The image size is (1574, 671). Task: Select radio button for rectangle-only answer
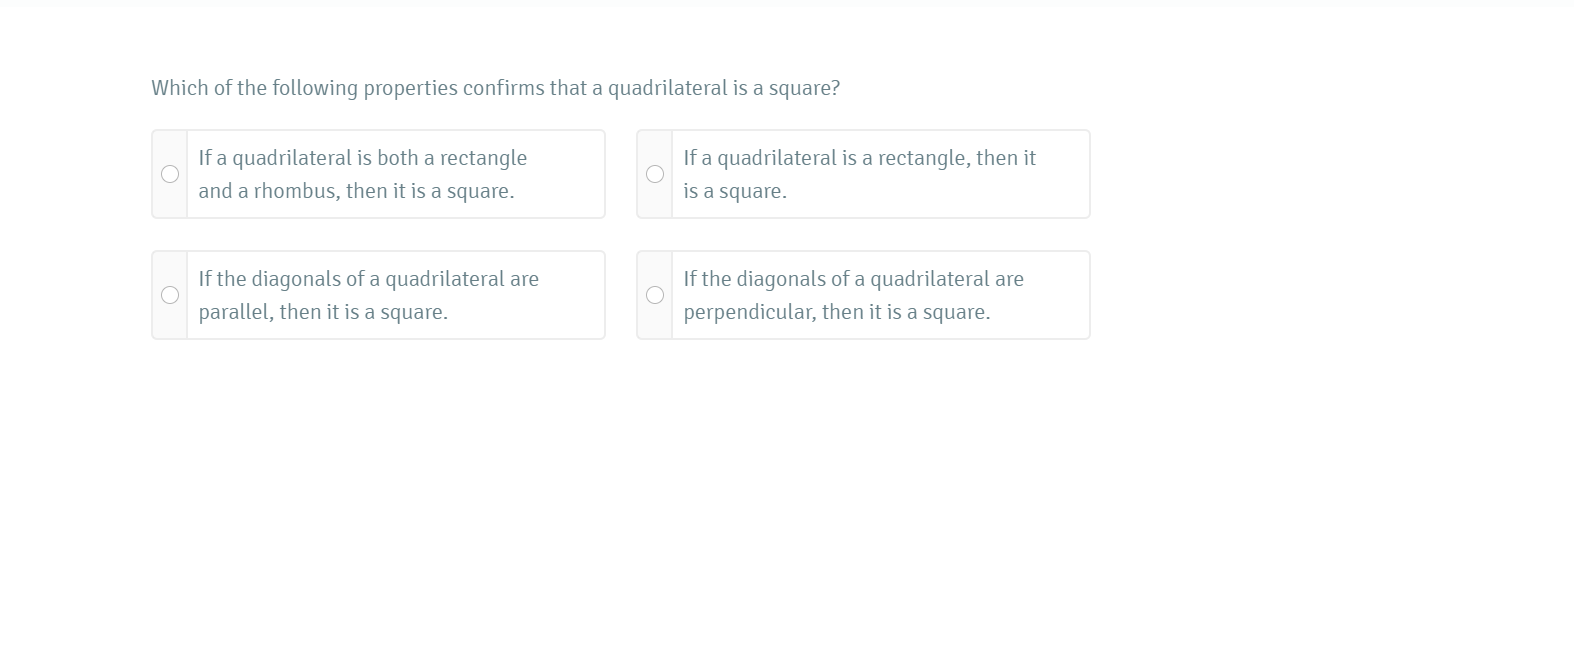655,174
